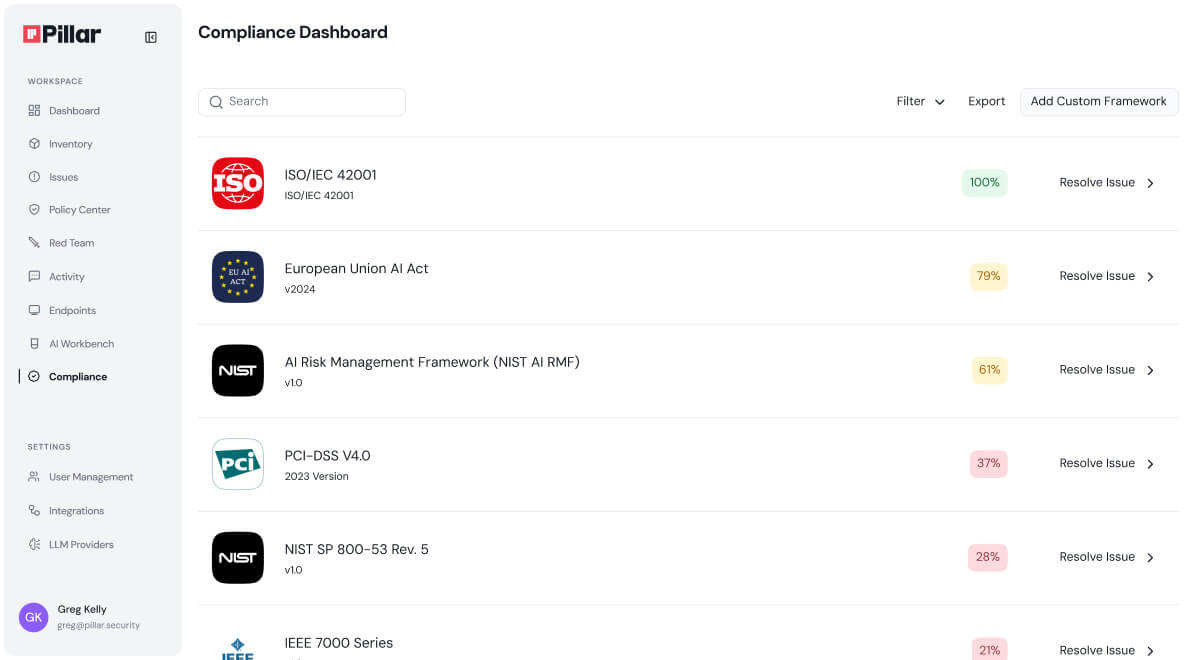1200x660 pixels.
Task: Select the Compliance menu item
Action: (x=78, y=377)
